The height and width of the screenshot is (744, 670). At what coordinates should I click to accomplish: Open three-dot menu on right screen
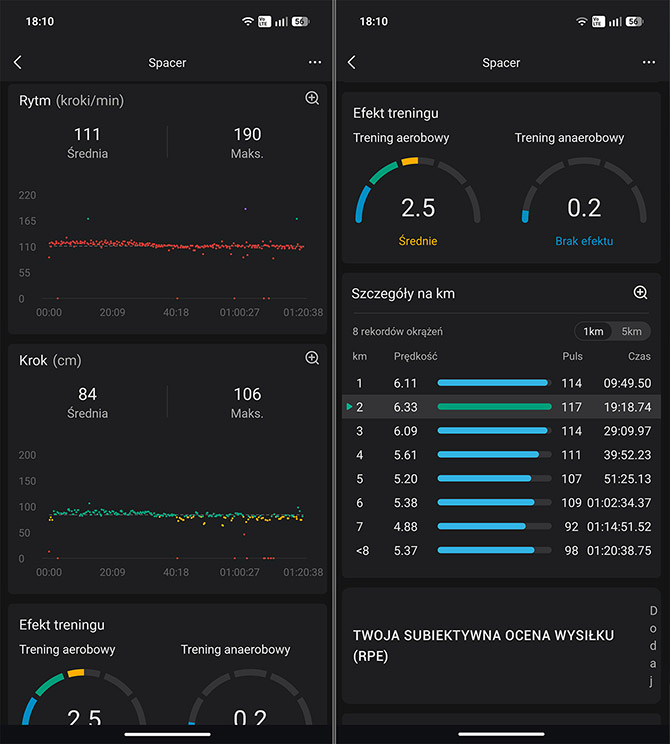tap(649, 62)
